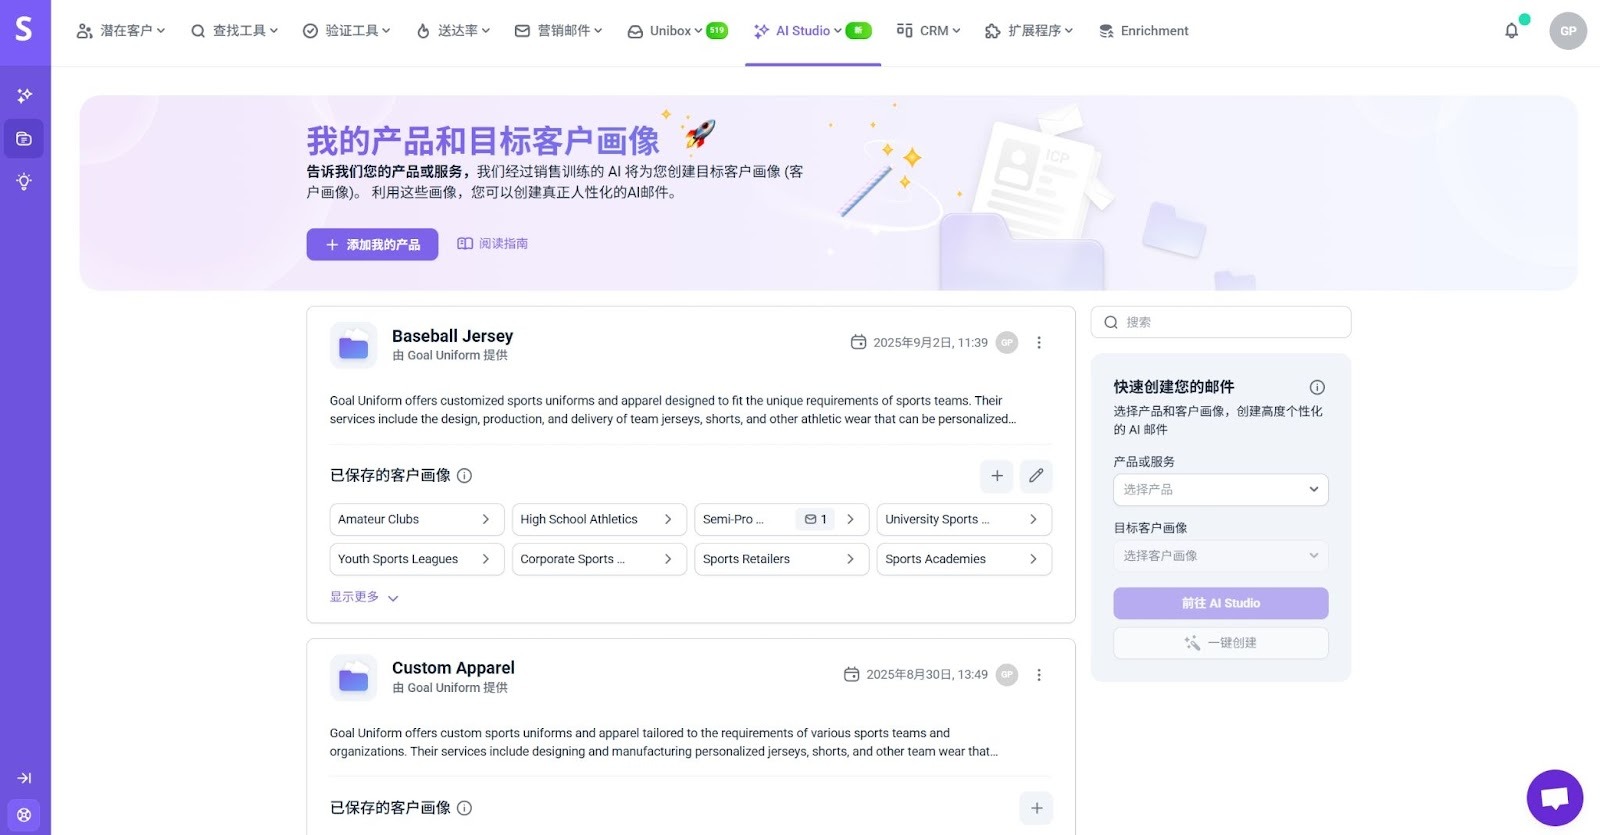Edit the Baseball Jersey customer personas with the pencil
Image resolution: width=1600 pixels, height=835 pixels.
[1036, 476]
